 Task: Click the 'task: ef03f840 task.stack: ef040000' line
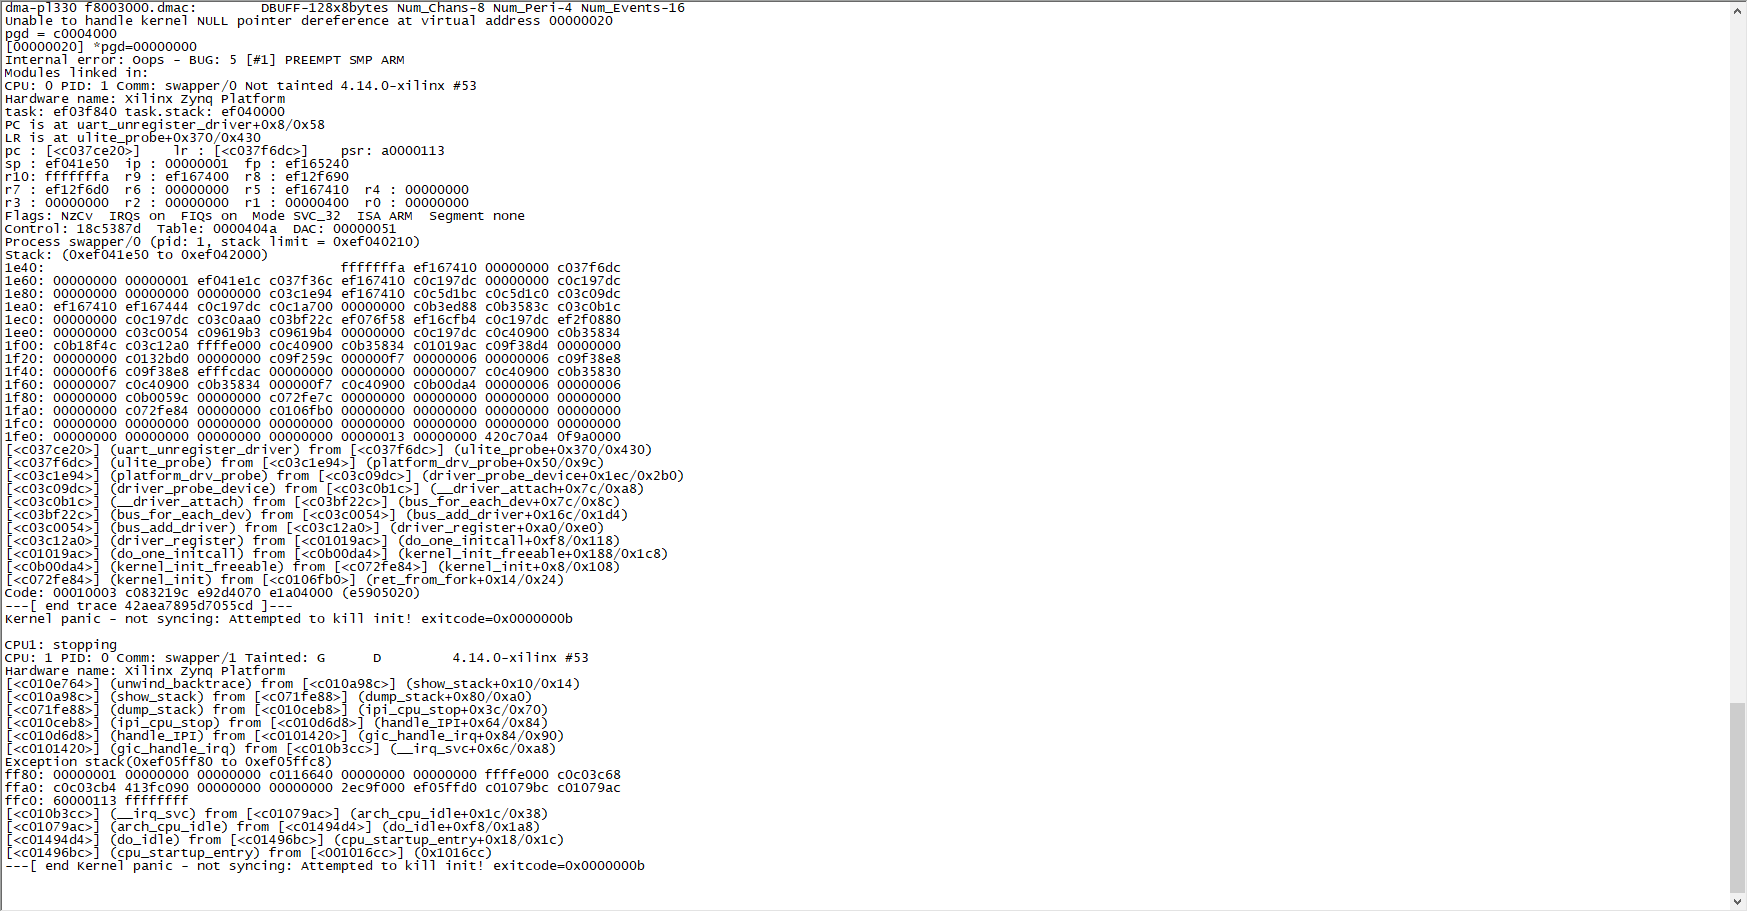pyautogui.click(x=145, y=112)
